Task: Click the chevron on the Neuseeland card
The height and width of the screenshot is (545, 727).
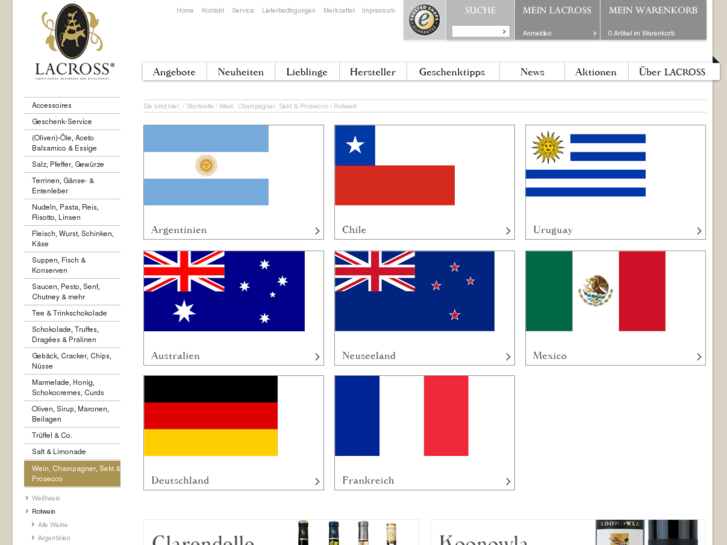Action: [508, 357]
